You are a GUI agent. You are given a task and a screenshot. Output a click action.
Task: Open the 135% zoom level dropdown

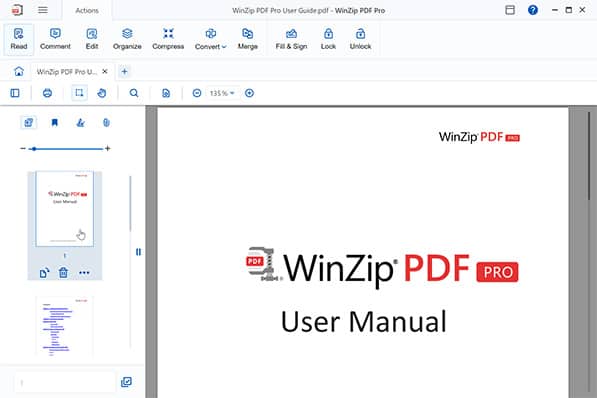(x=222, y=93)
